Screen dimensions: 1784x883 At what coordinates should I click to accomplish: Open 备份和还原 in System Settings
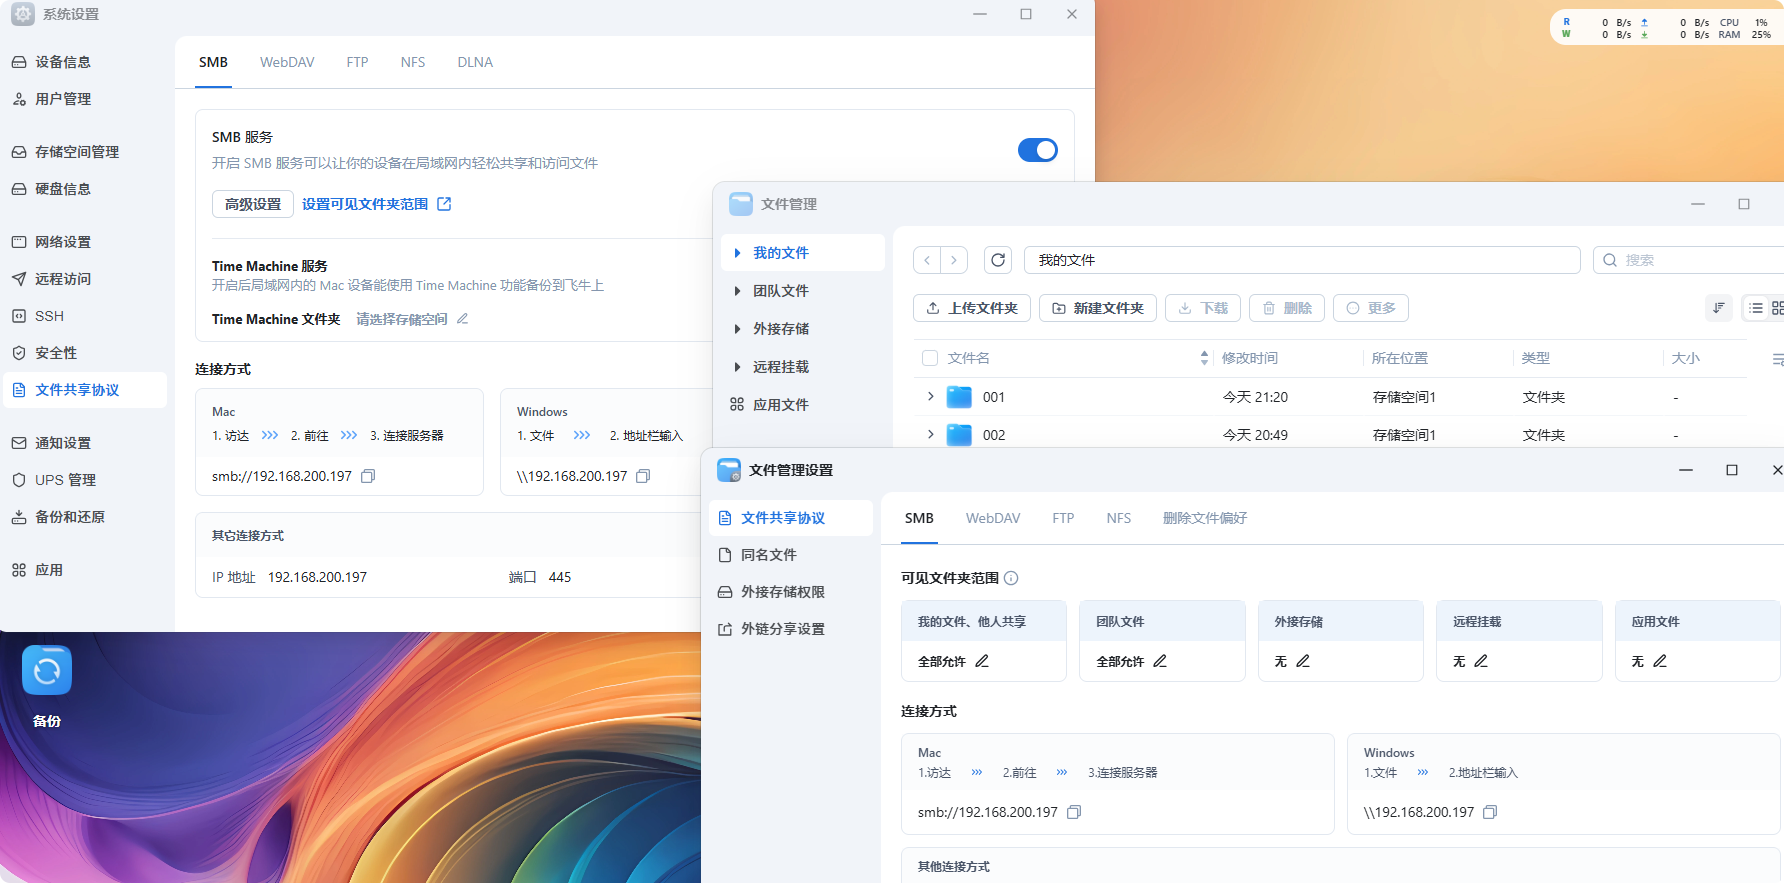[85, 517]
